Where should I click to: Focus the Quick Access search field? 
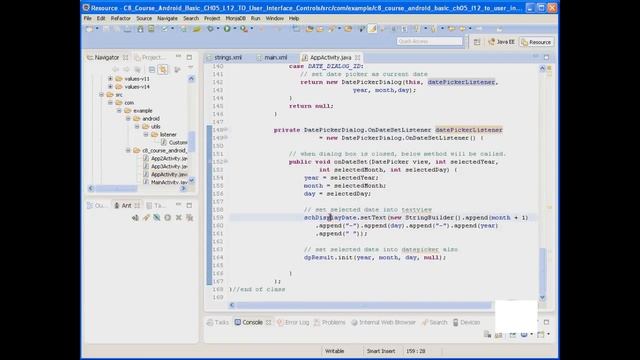click(429, 41)
